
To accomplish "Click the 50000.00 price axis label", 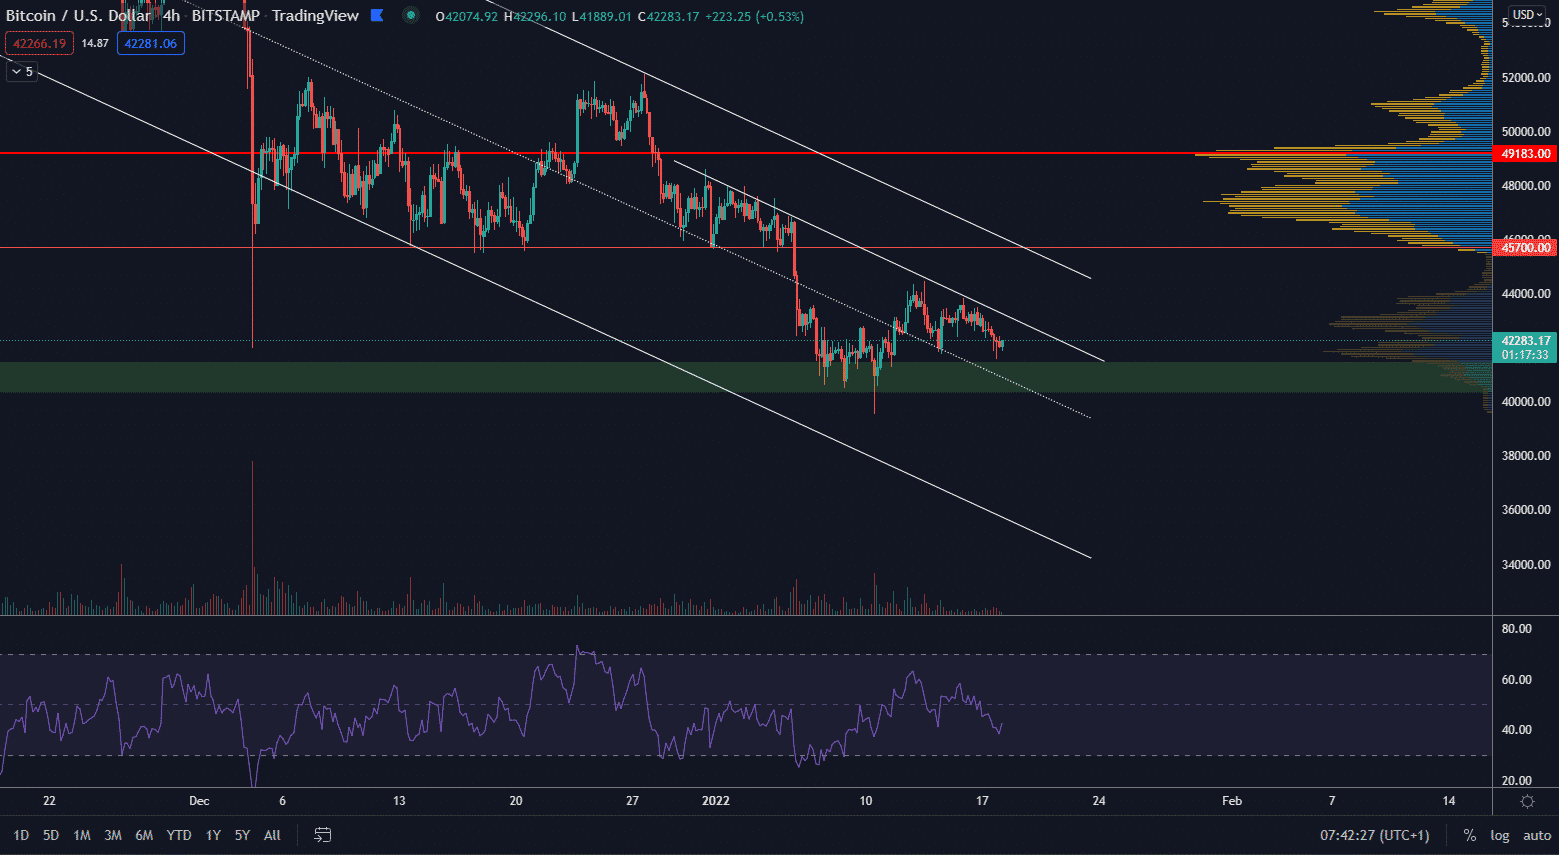I will 1526,132.
